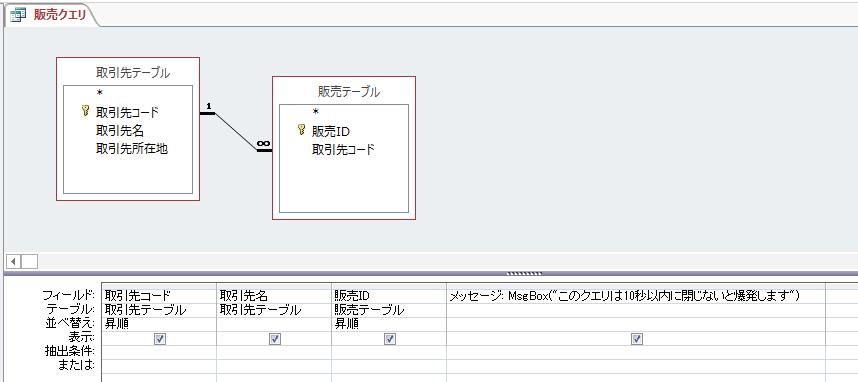Click left arrow of horizontal scrollbar

[x=14, y=261]
